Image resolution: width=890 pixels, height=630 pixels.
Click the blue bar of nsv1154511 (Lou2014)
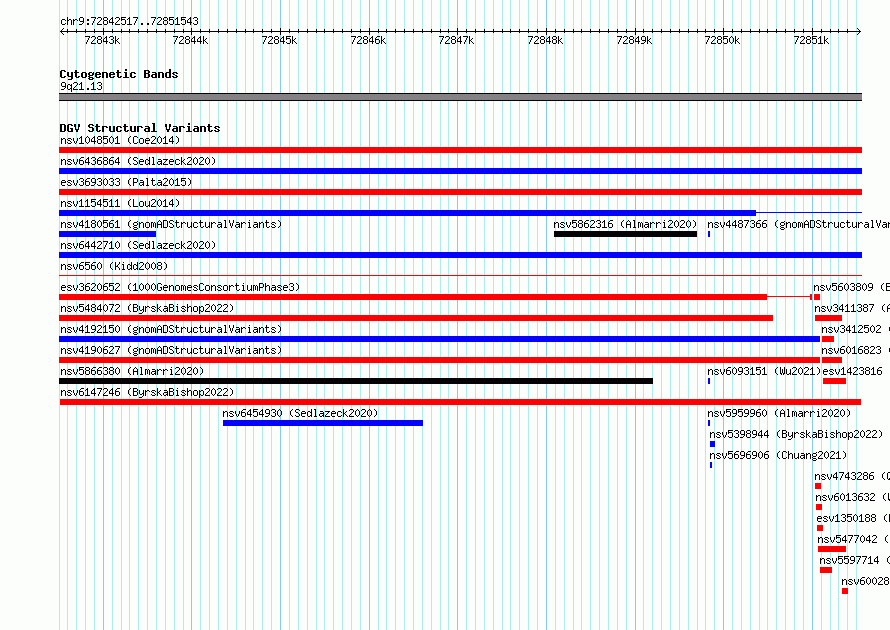pyautogui.click(x=408, y=213)
